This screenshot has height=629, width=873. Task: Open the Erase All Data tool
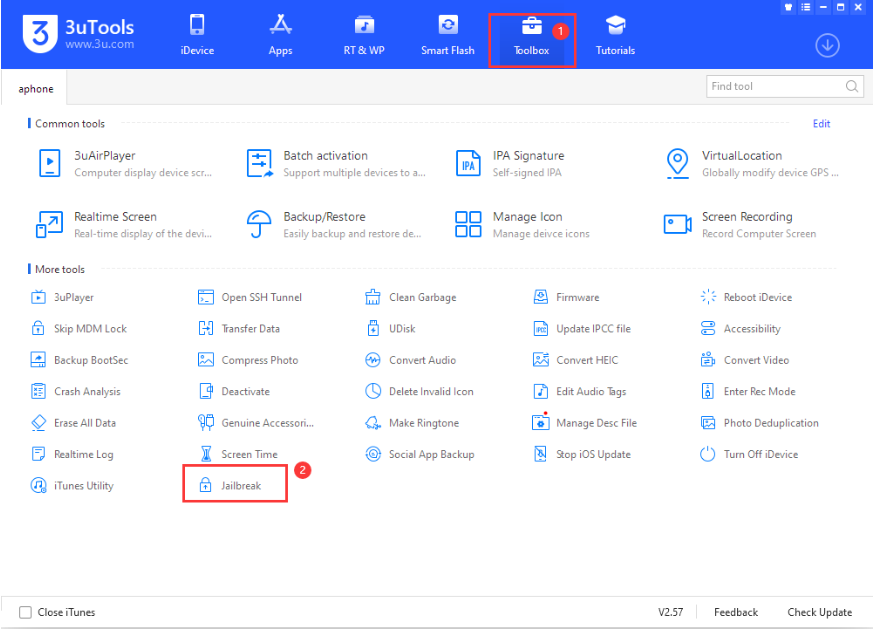(x=84, y=423)
